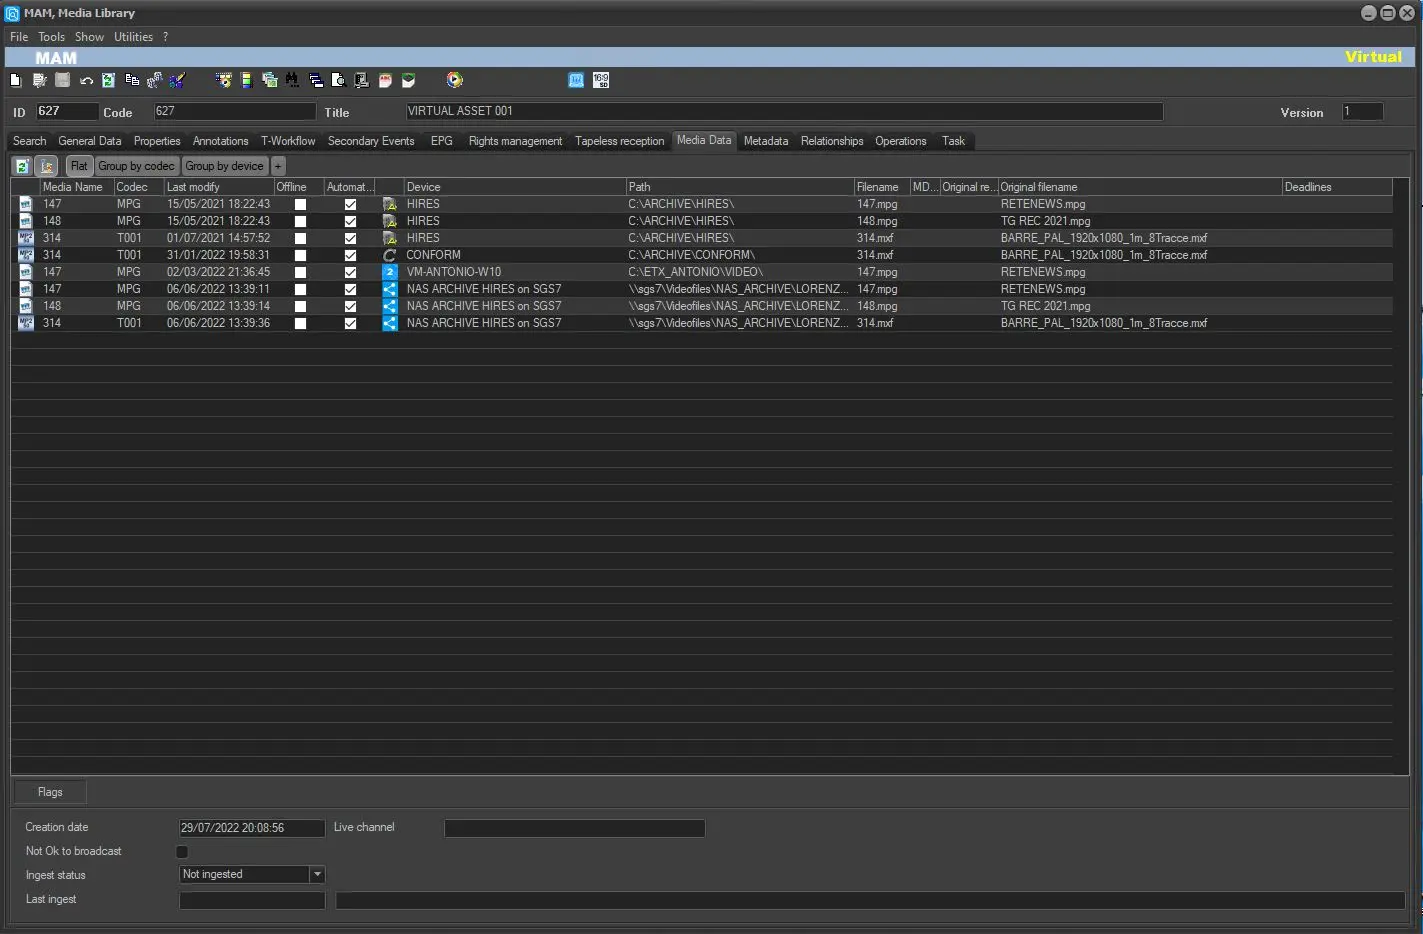Enable the Not Ok to broadcast checkbox
1423x934 pixels.
182,852
